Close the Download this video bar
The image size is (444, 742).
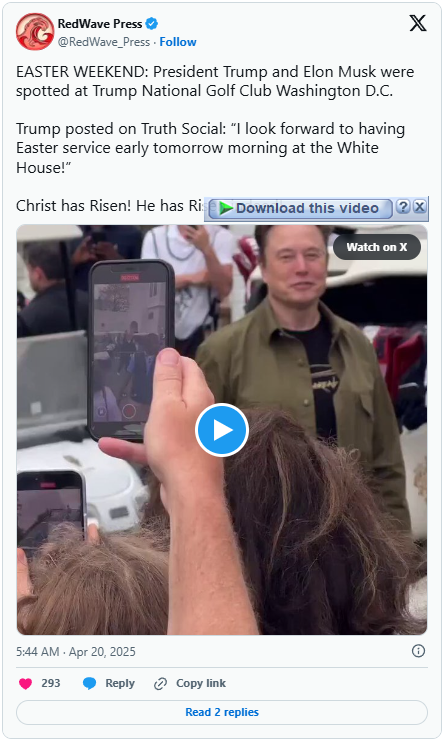click(x=419, y=207)
